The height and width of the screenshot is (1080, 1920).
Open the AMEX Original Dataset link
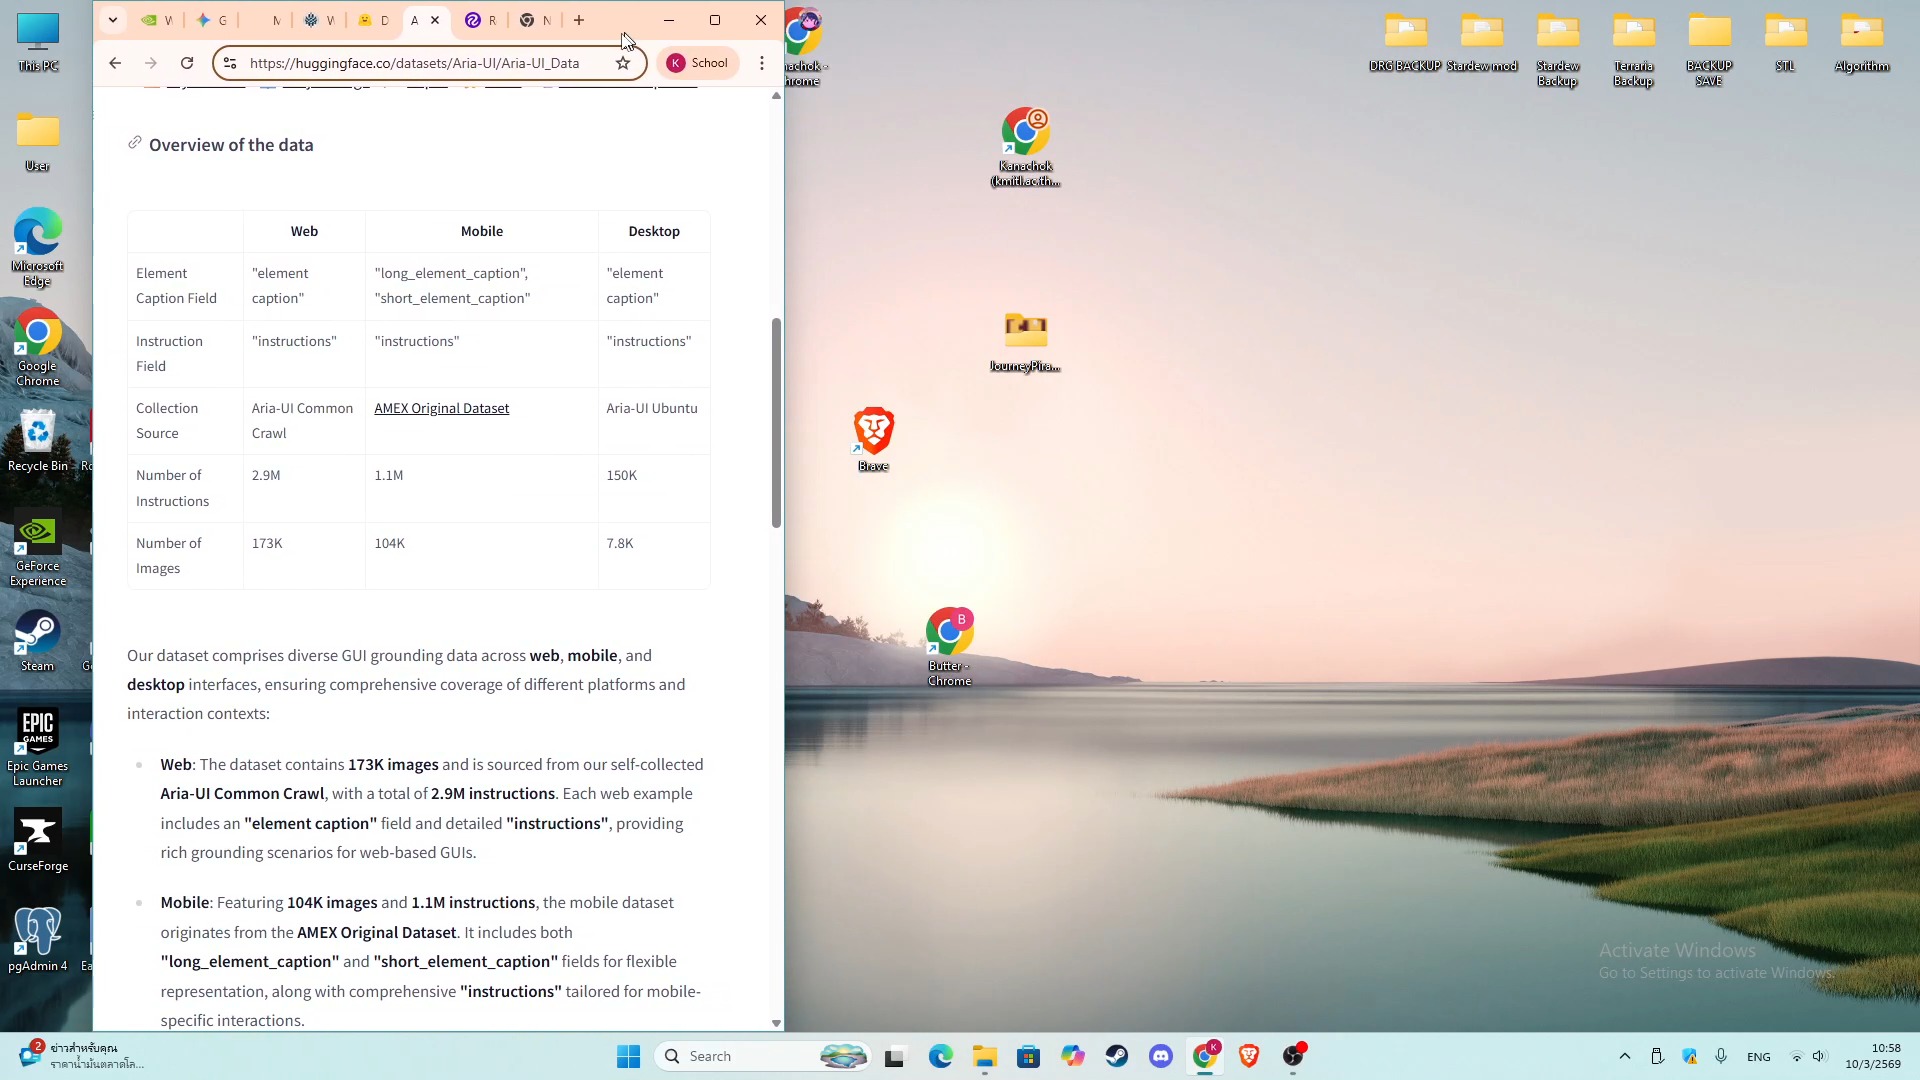click(441, 408)
